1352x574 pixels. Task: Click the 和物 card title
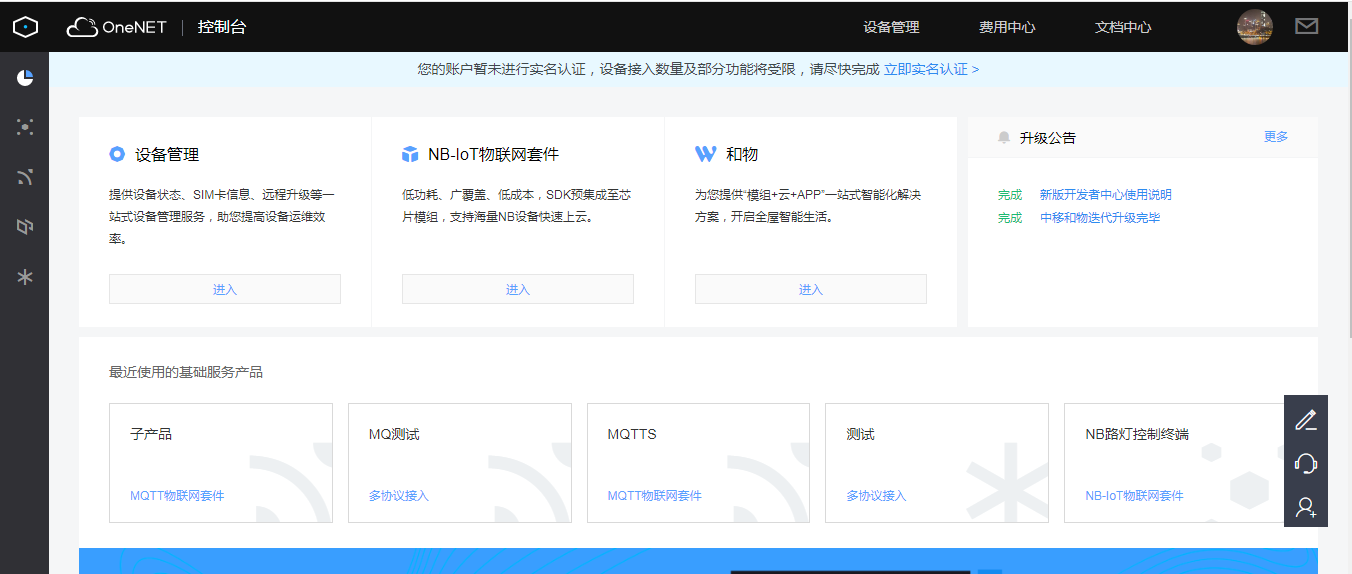pyautogui.click(x=742, y=154)
